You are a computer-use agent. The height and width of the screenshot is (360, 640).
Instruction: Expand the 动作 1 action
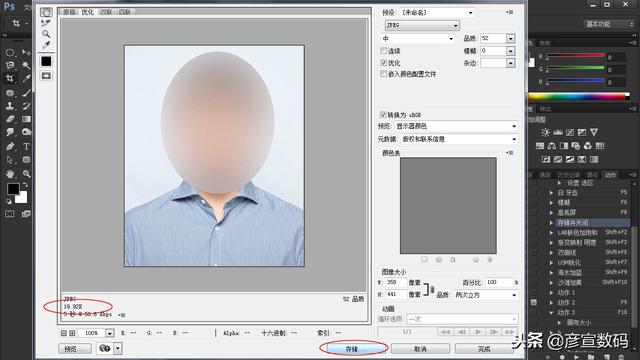click(x=551, y=293)
